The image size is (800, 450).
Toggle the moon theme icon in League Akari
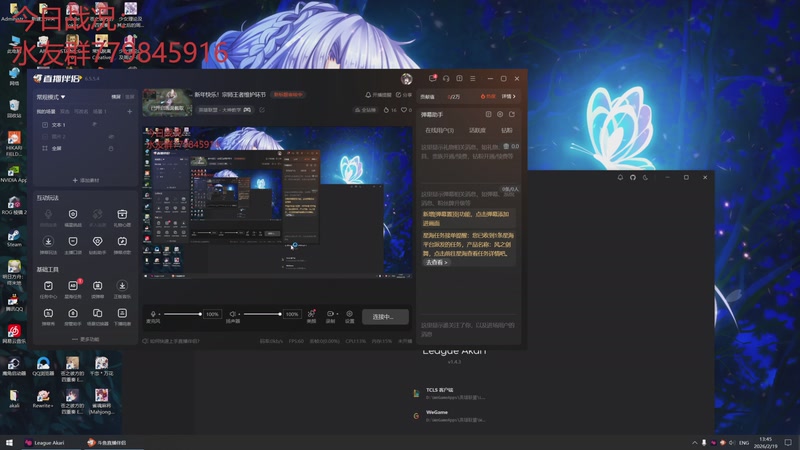645,177
